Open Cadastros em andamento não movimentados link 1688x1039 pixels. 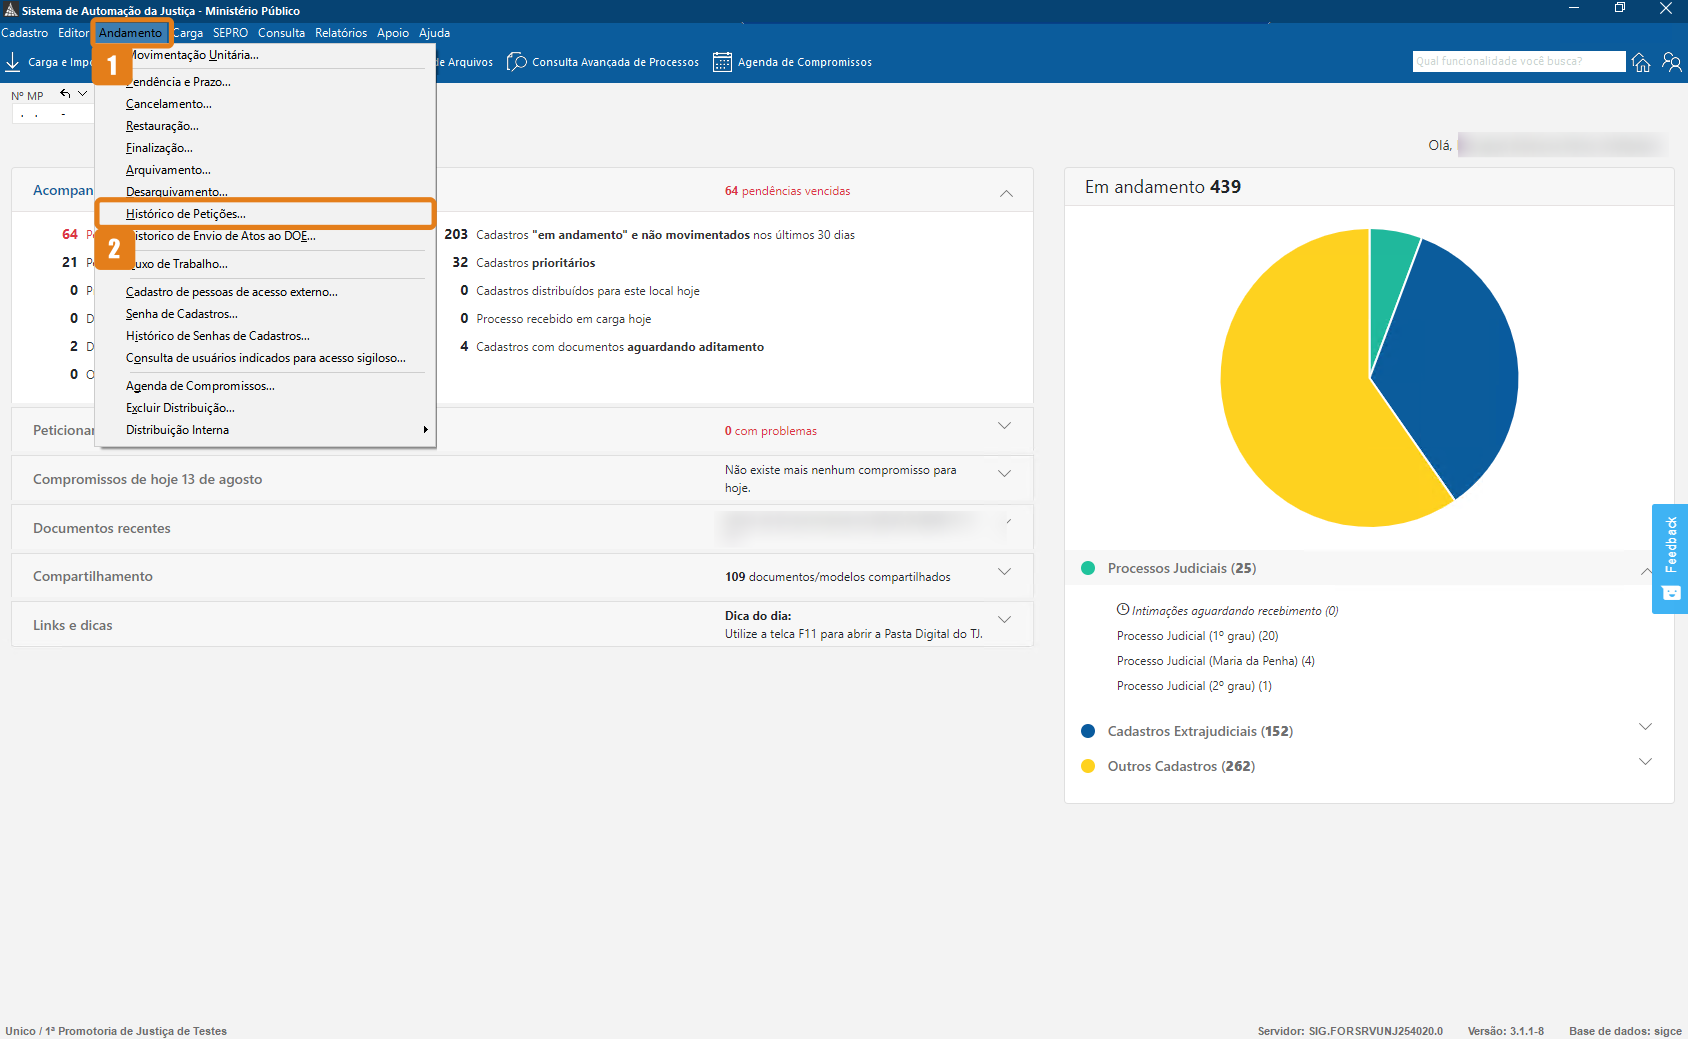pos(665,235)
